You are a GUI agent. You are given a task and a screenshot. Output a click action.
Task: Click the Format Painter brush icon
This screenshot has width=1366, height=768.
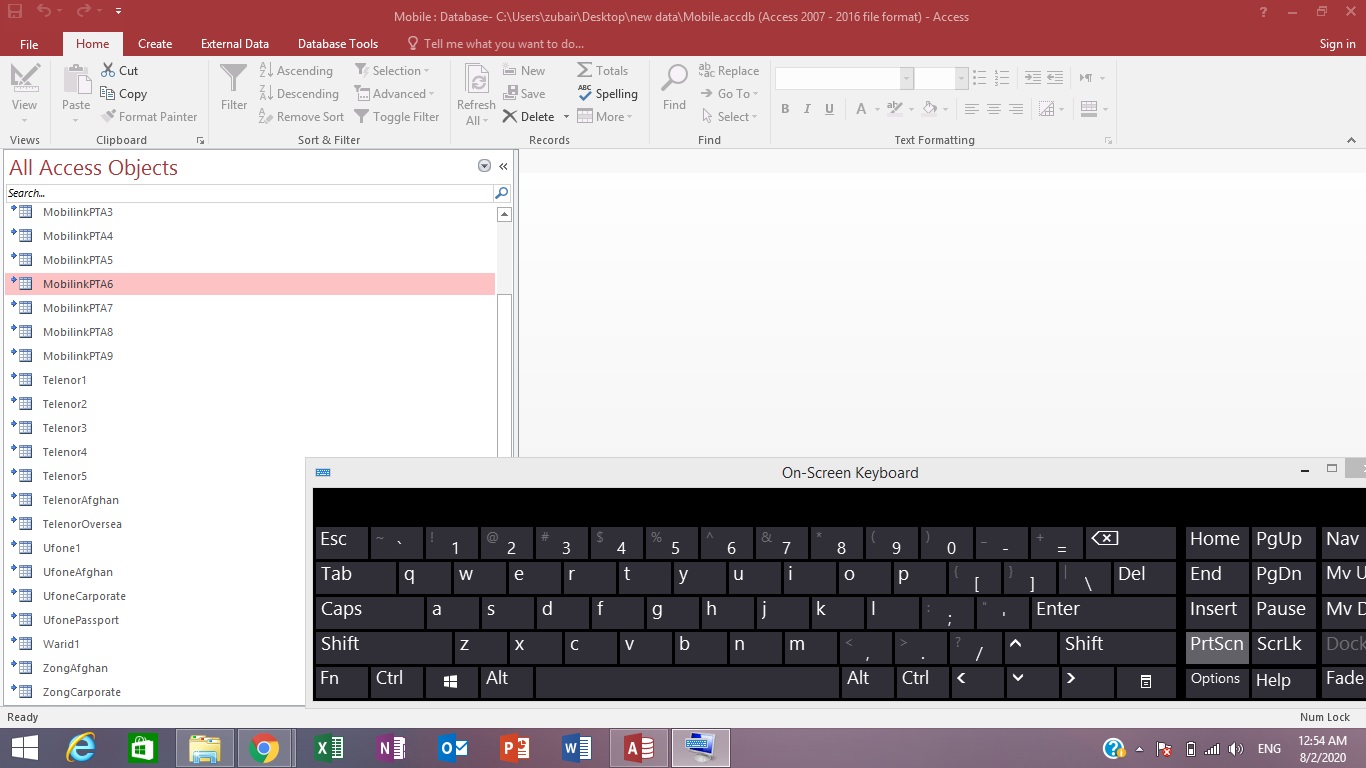point(108,116)
